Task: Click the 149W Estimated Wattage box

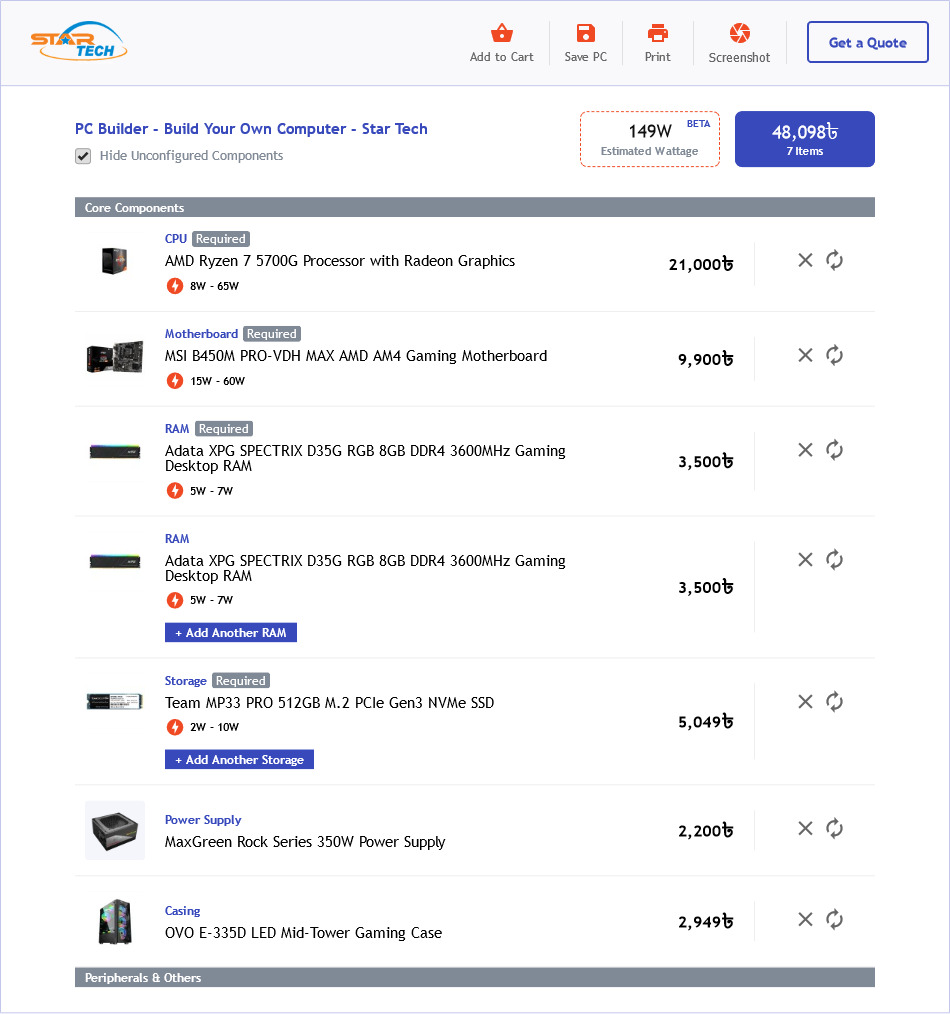Action: click(649, 139)
